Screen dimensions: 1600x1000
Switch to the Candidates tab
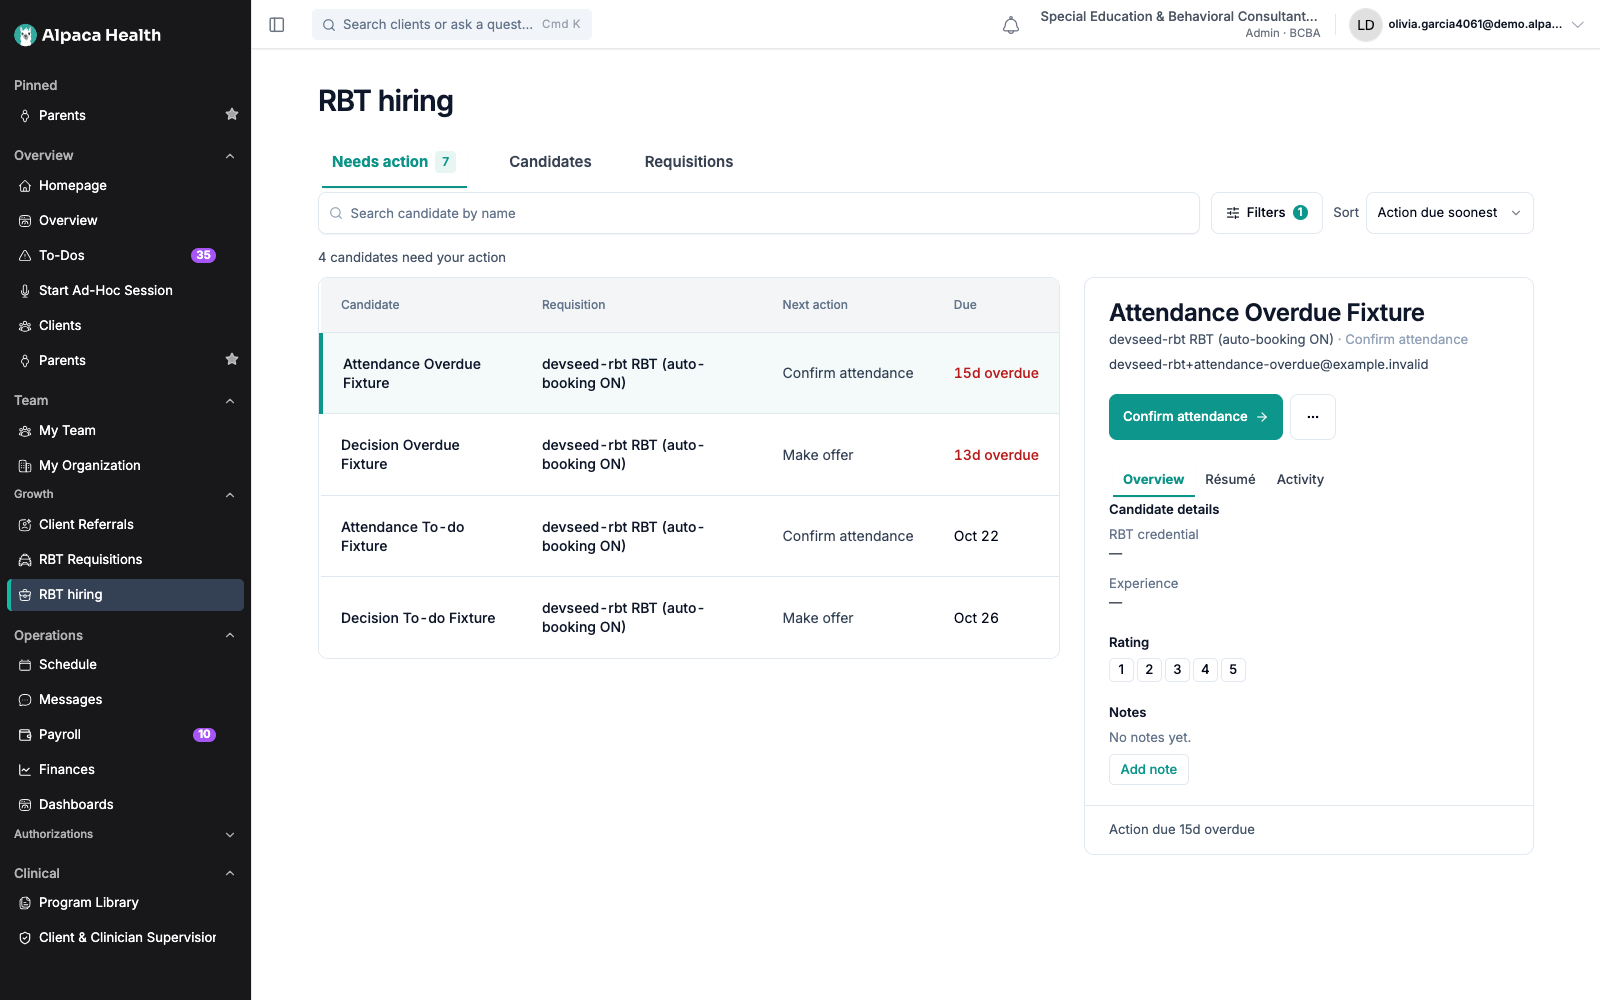pyautogui.click(x=550, y=162)
